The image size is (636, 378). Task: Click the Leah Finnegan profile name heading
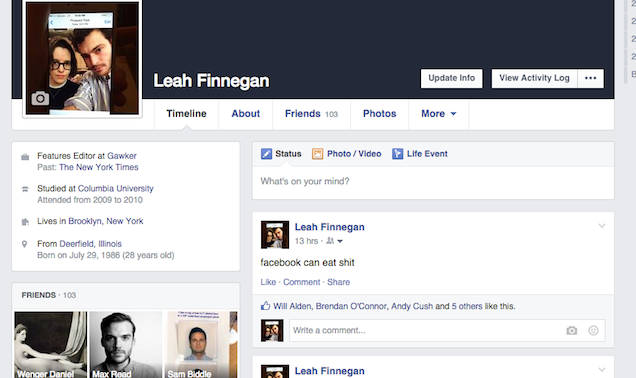point(211,81)
